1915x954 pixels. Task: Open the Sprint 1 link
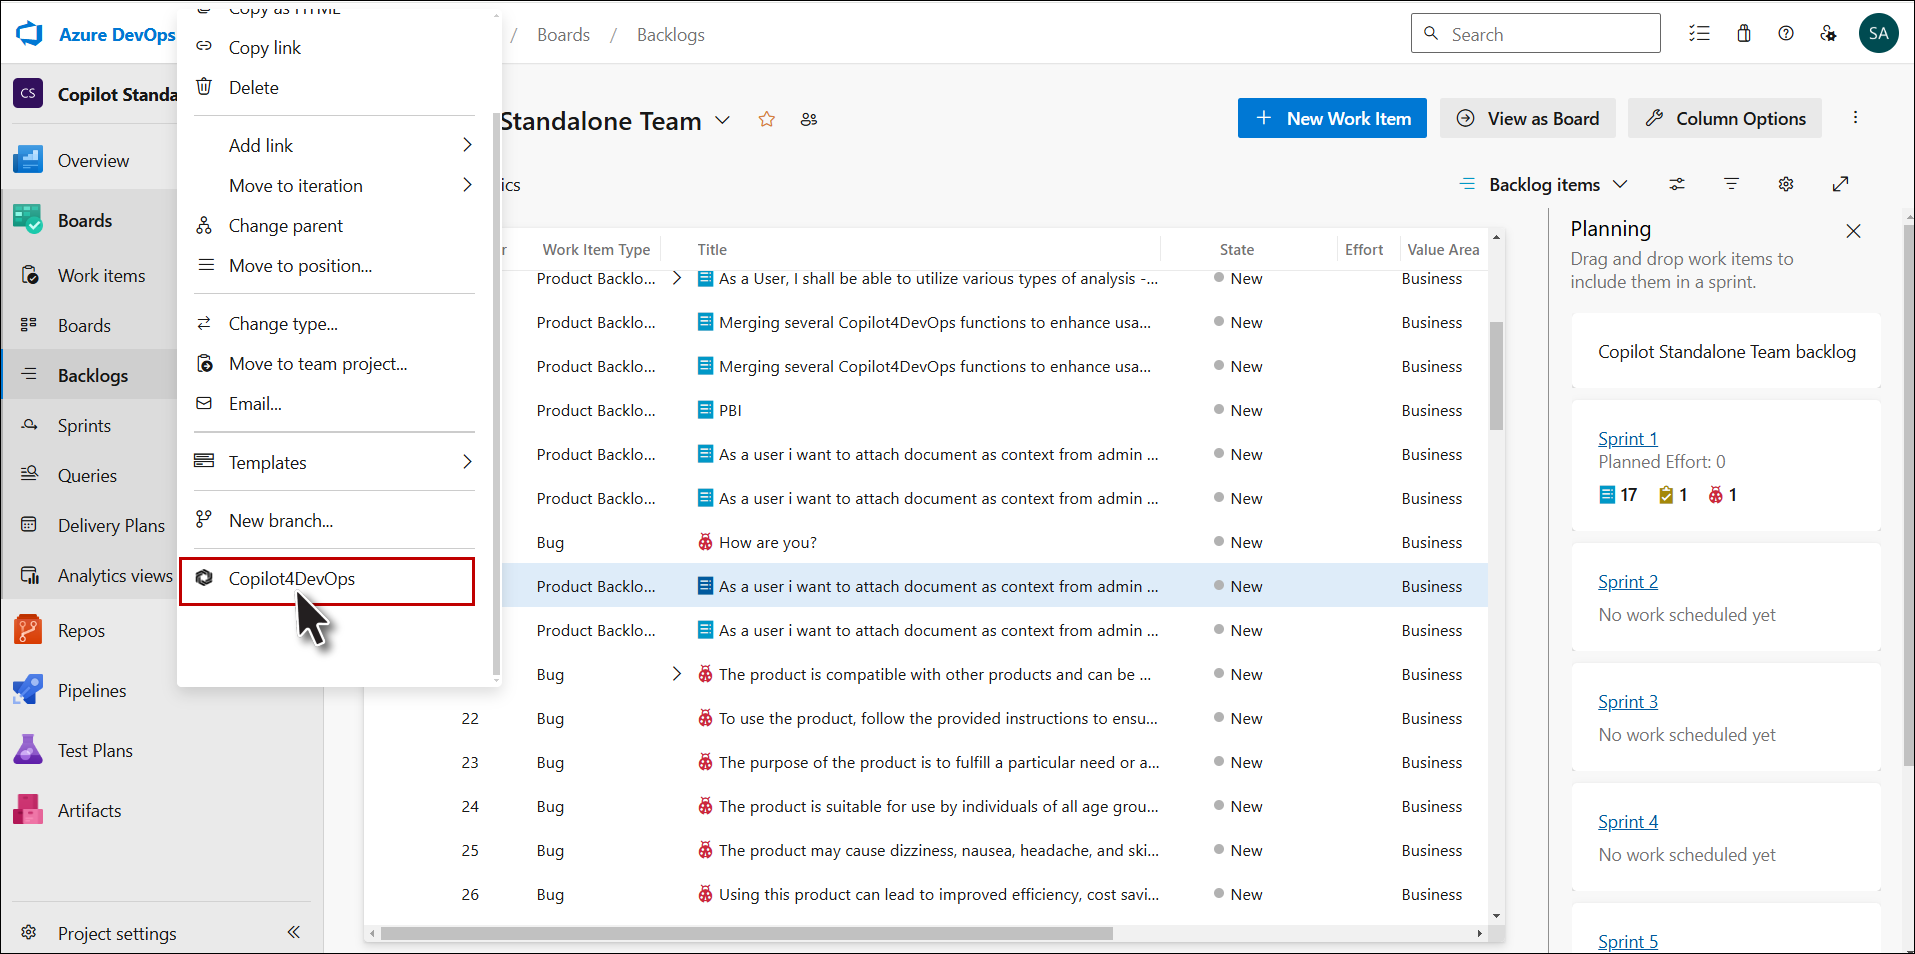[x=1628, y=438]
